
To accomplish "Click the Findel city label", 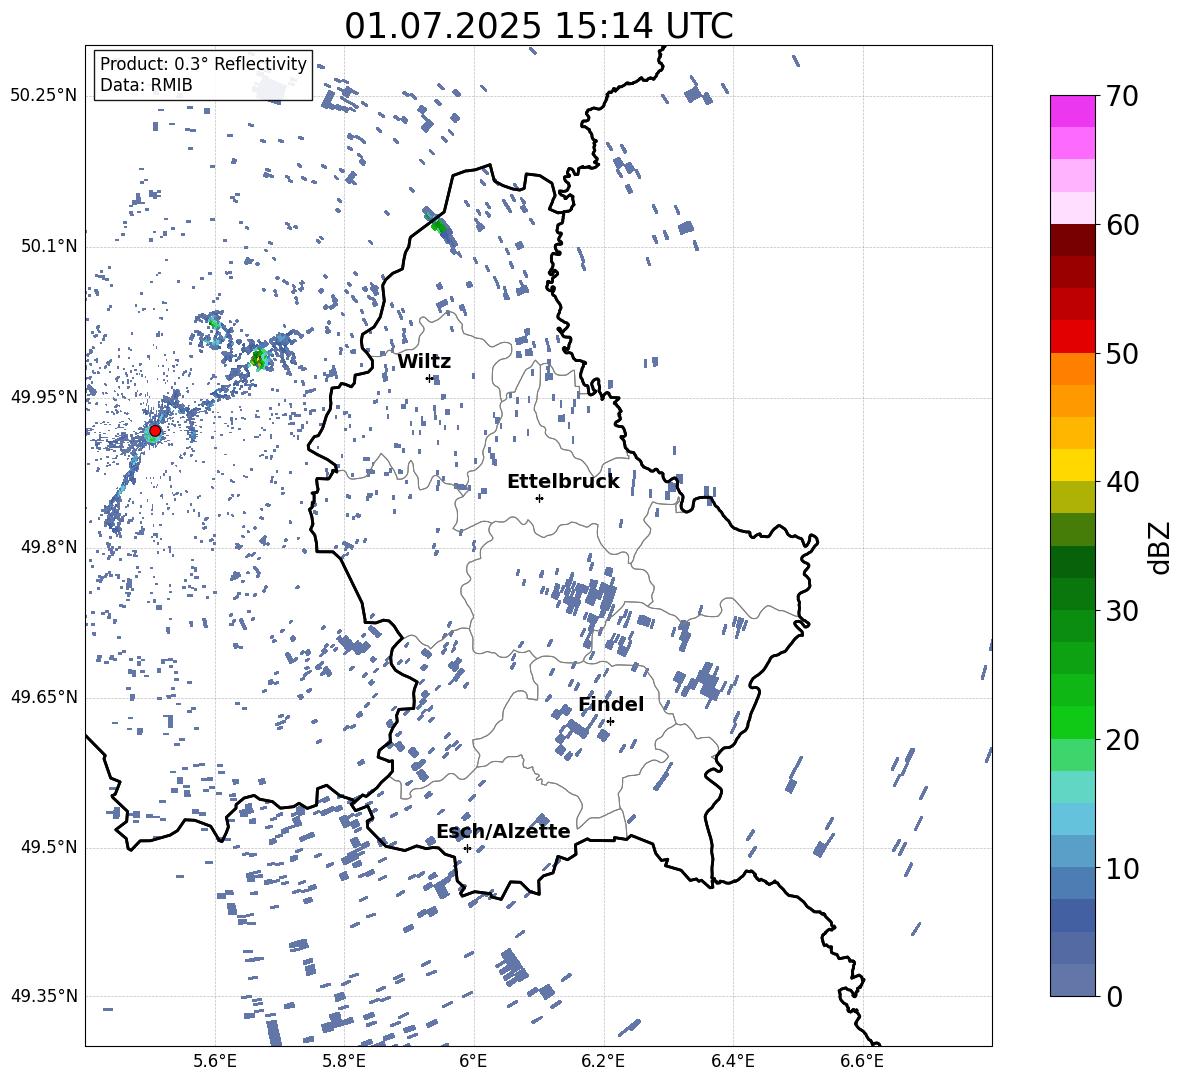I will click(611, 704).
